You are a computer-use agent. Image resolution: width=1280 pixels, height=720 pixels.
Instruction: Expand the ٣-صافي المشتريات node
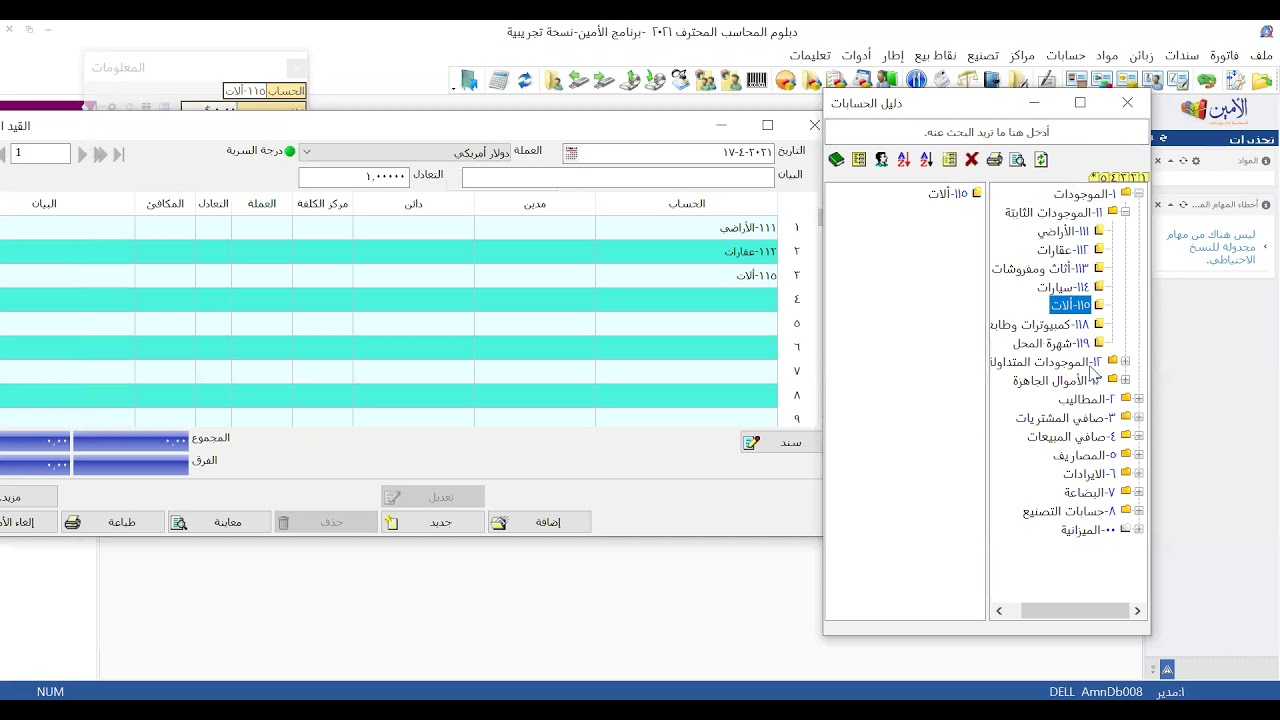(x=1139, y=417)
